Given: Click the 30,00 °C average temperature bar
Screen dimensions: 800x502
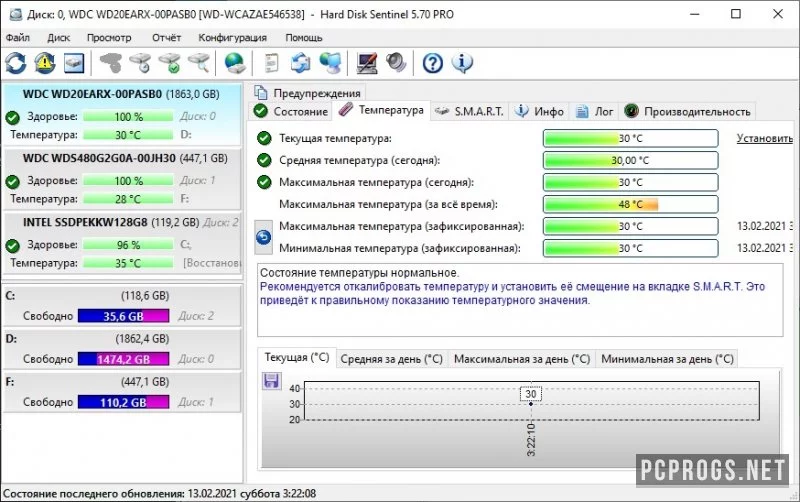Looking at the screenshot, I should 631,160.
